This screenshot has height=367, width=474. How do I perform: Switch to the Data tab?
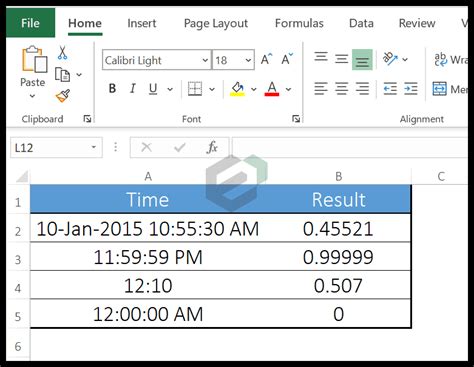click(361, 23)
